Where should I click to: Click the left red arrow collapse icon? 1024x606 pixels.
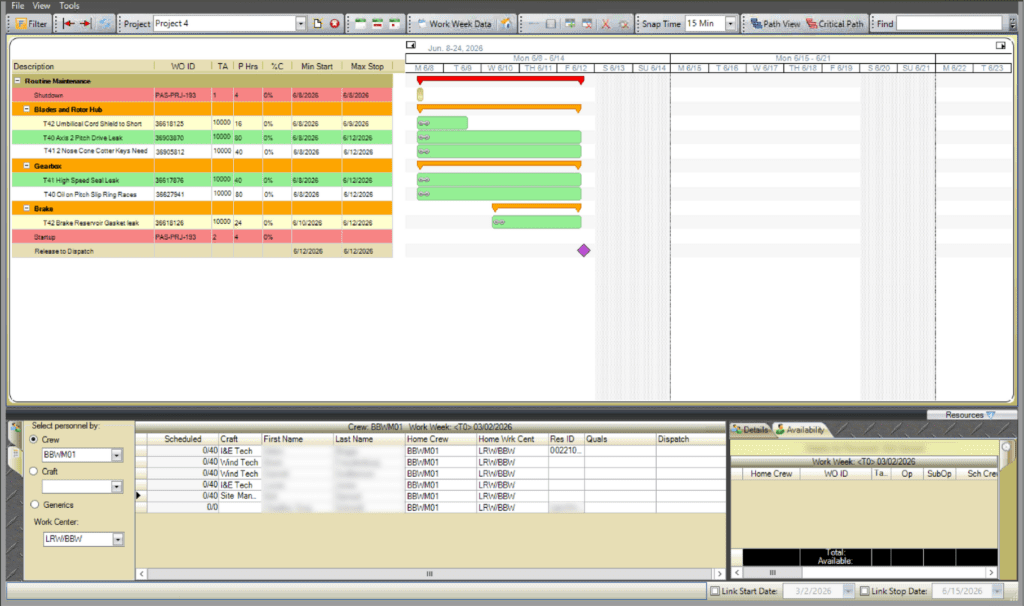tap(69, 23)
